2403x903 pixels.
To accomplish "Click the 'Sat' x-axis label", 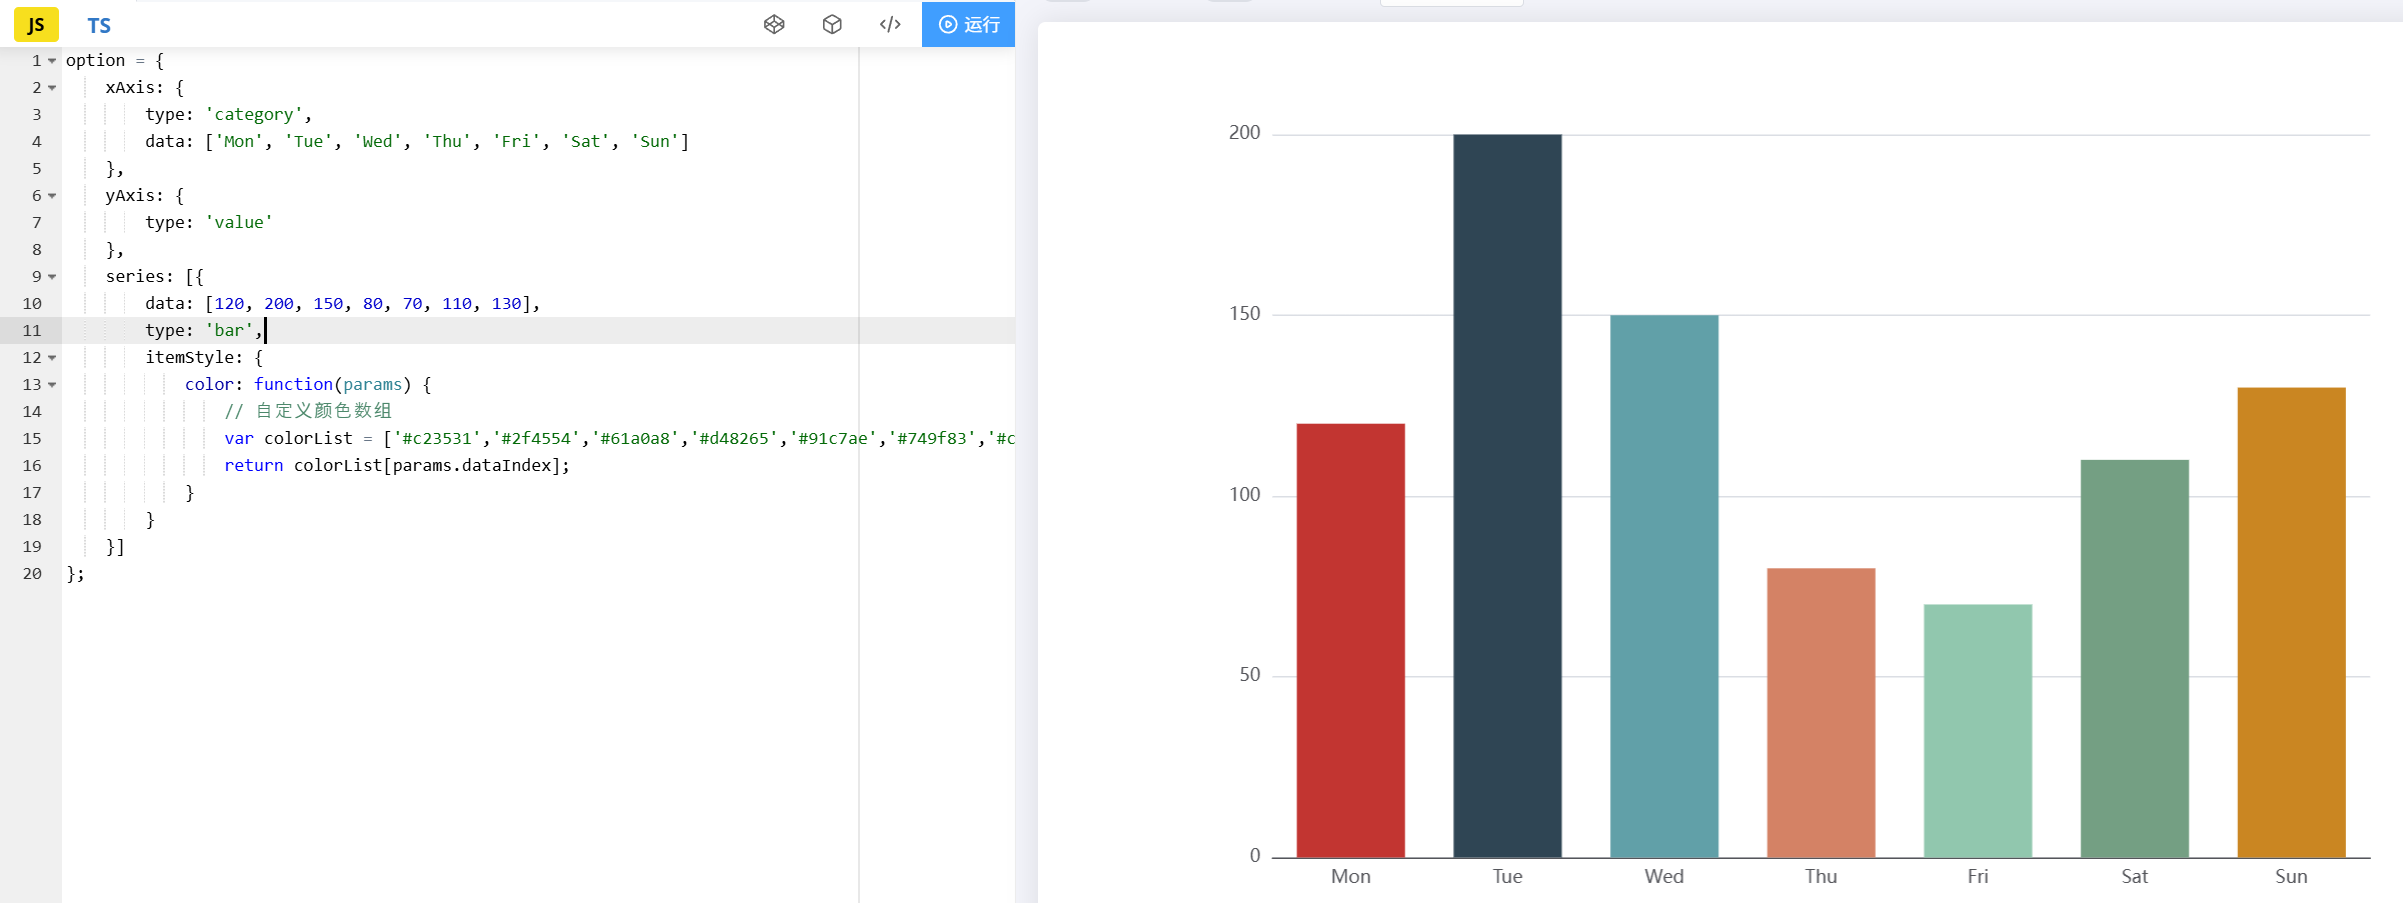I will coord(2135,876).
